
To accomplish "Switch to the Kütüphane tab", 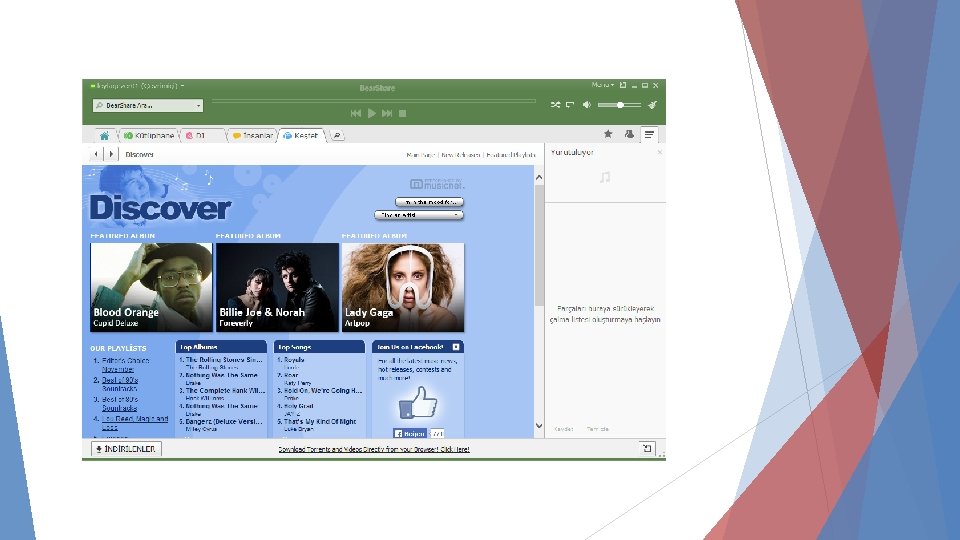I will click(149, 135).
